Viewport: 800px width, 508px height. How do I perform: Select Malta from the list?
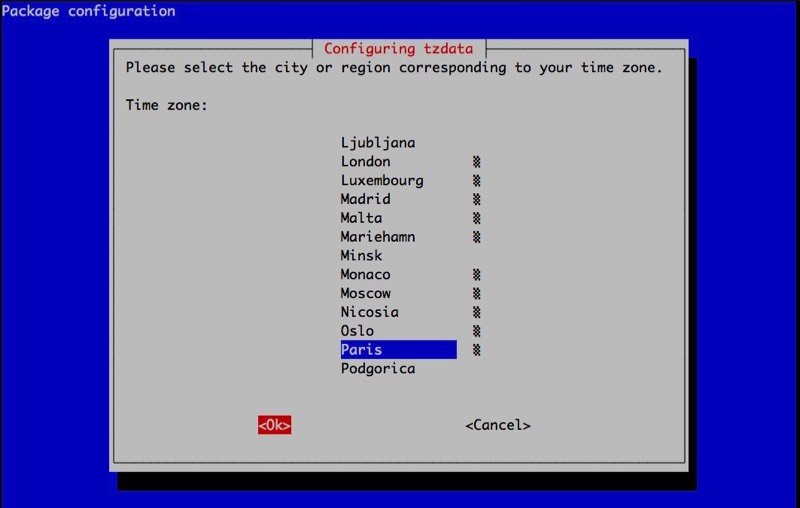pyautogui.click(x=361, y=218)
